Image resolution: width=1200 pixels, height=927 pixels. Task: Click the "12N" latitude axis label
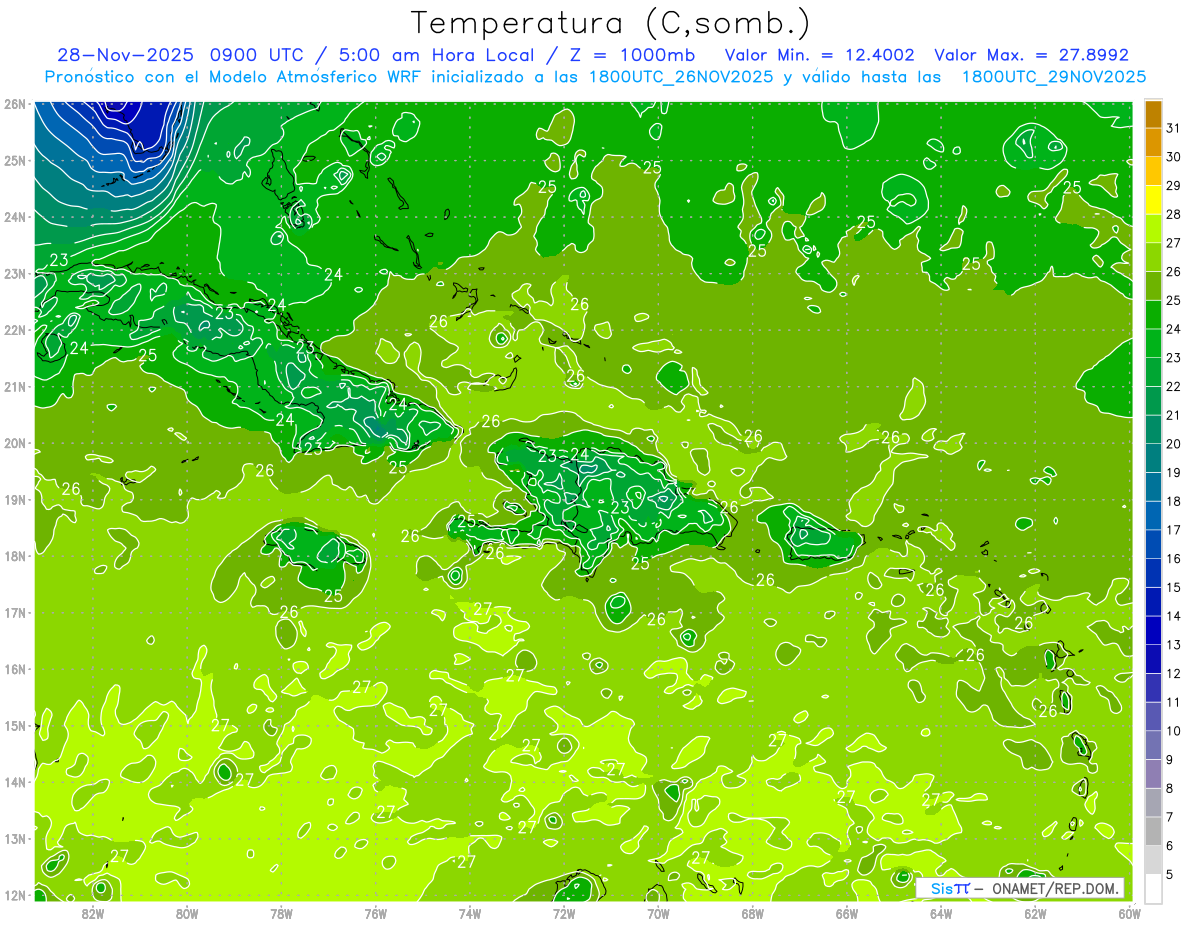coord(15,895)
